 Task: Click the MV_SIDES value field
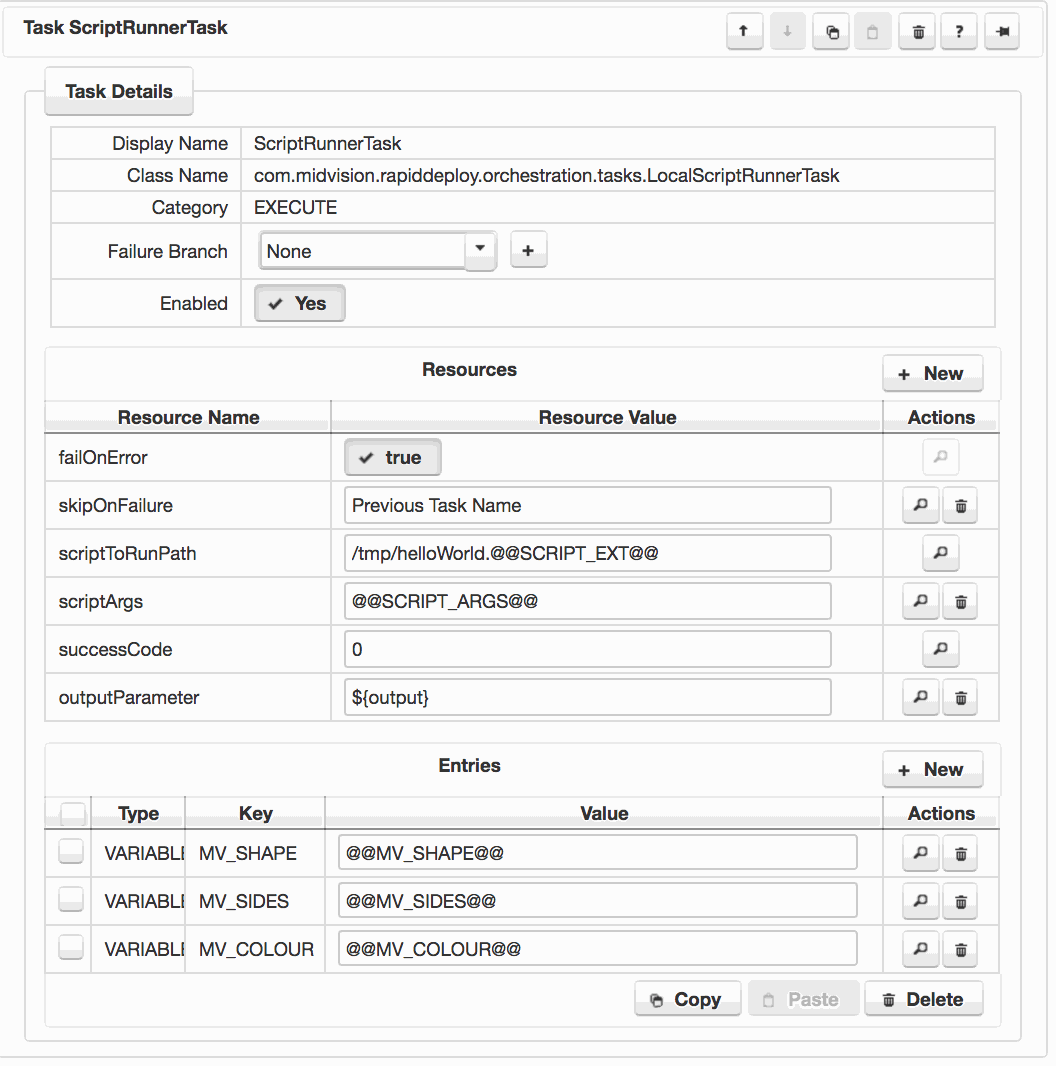click(x=598, y=900)
